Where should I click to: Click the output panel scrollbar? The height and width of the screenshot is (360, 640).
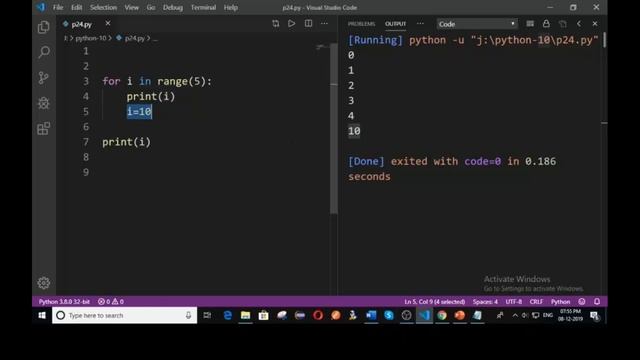click(x=604, y=40)
